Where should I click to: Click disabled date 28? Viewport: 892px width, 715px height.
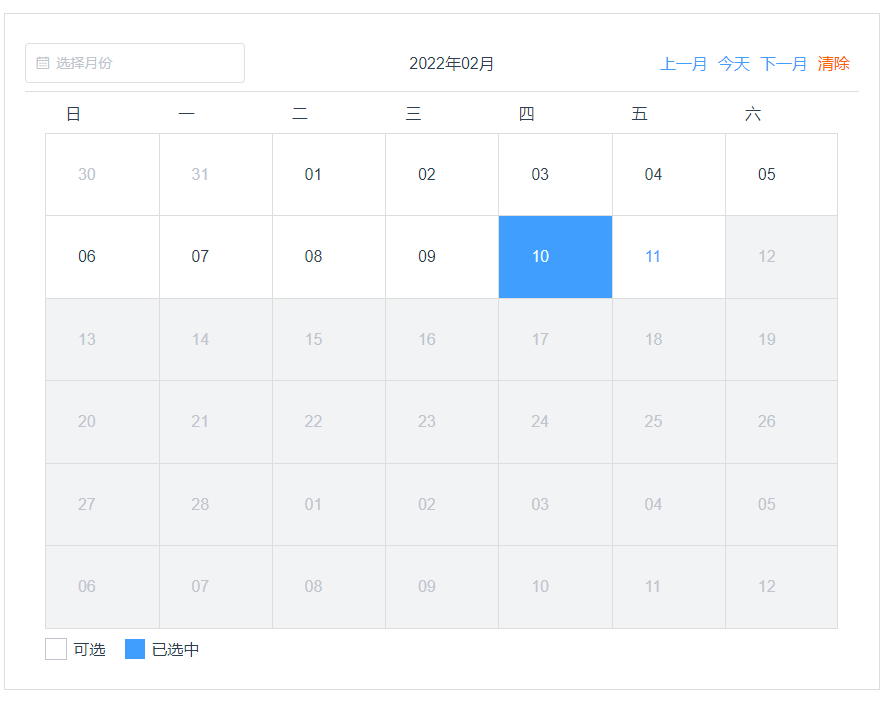tap(216, 505)
